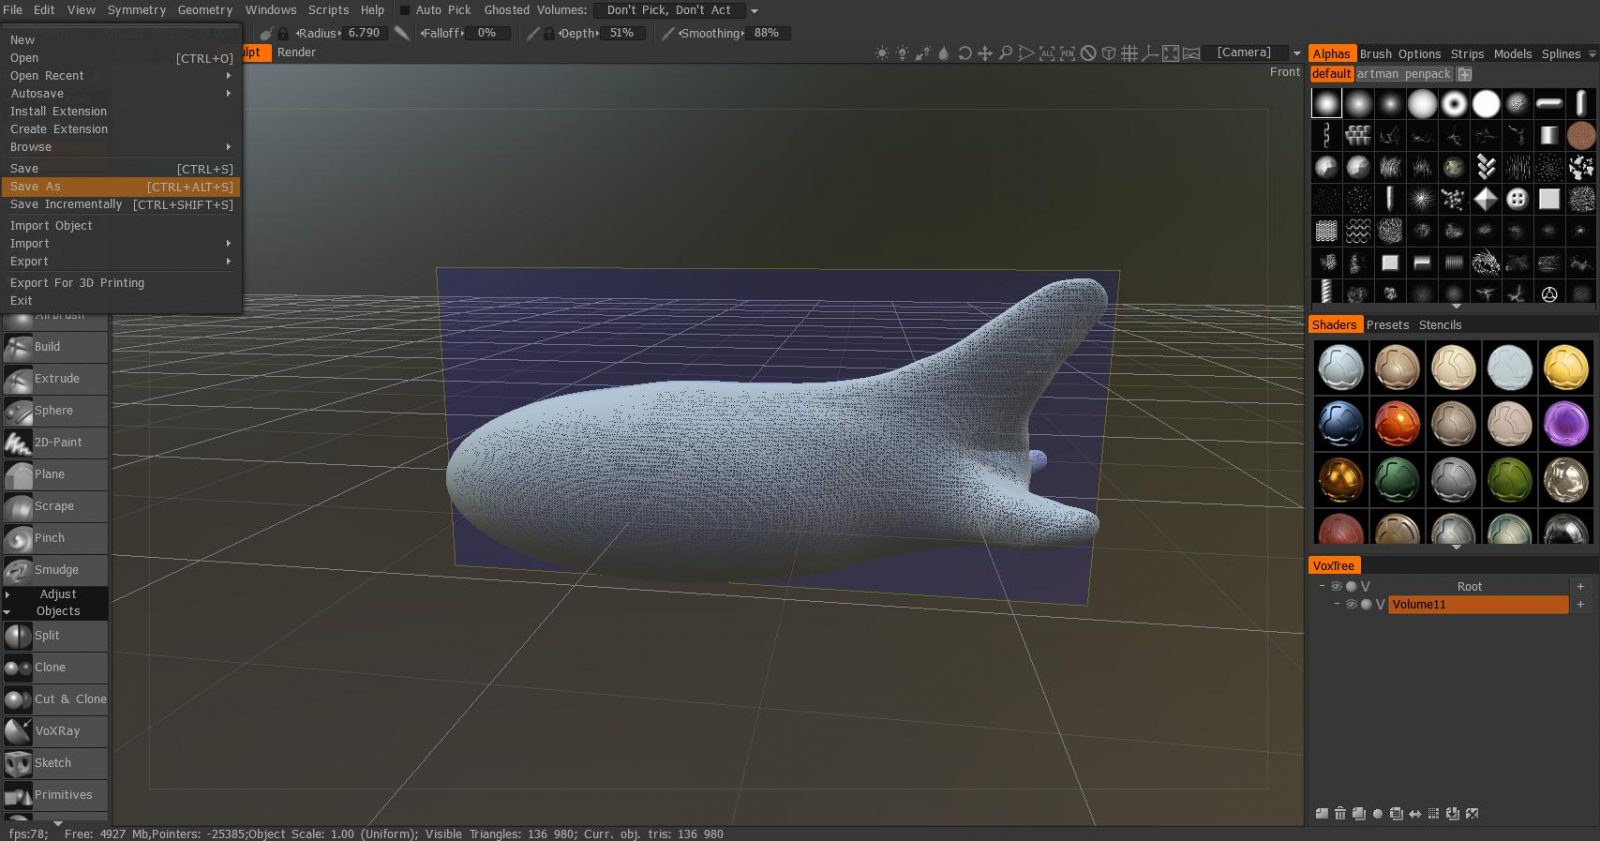1600x841 pixels.
Task: Select the Split object tool
Action: 55,636
